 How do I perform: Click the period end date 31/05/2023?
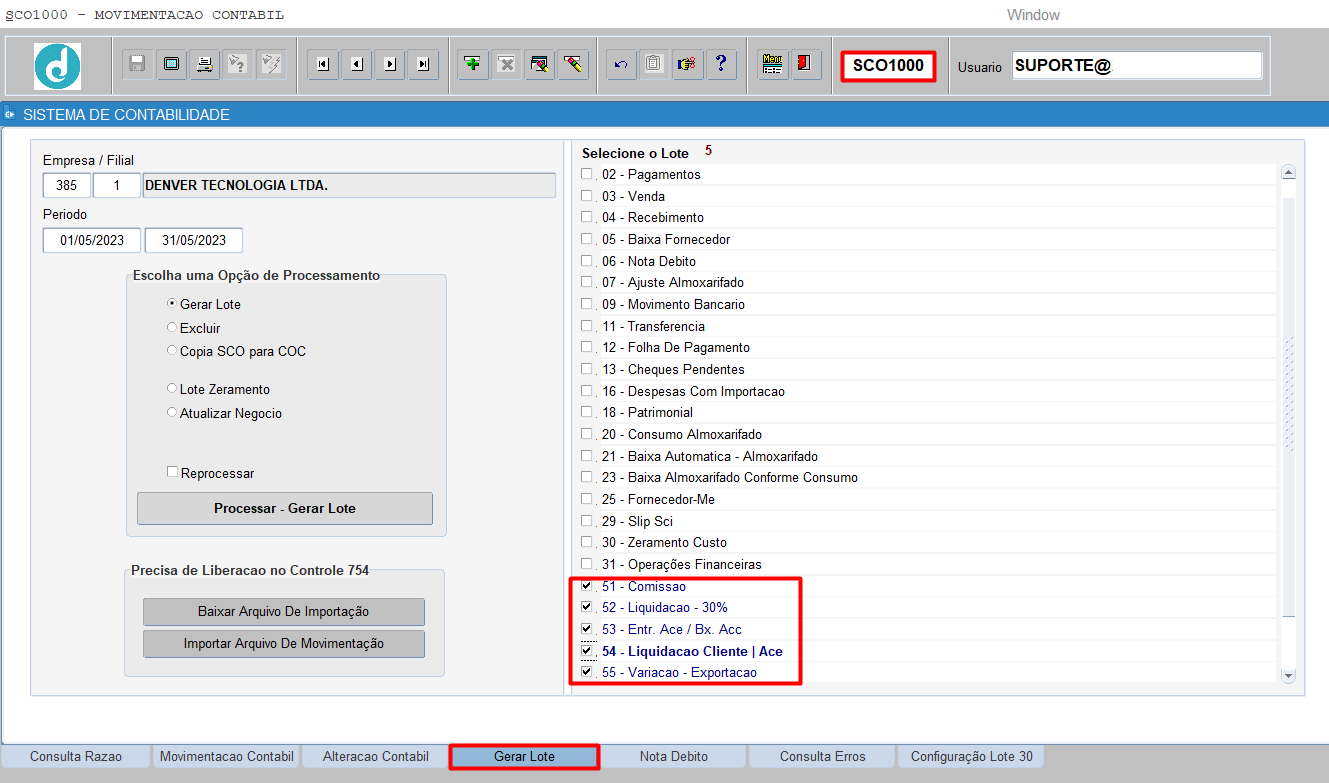194,240
